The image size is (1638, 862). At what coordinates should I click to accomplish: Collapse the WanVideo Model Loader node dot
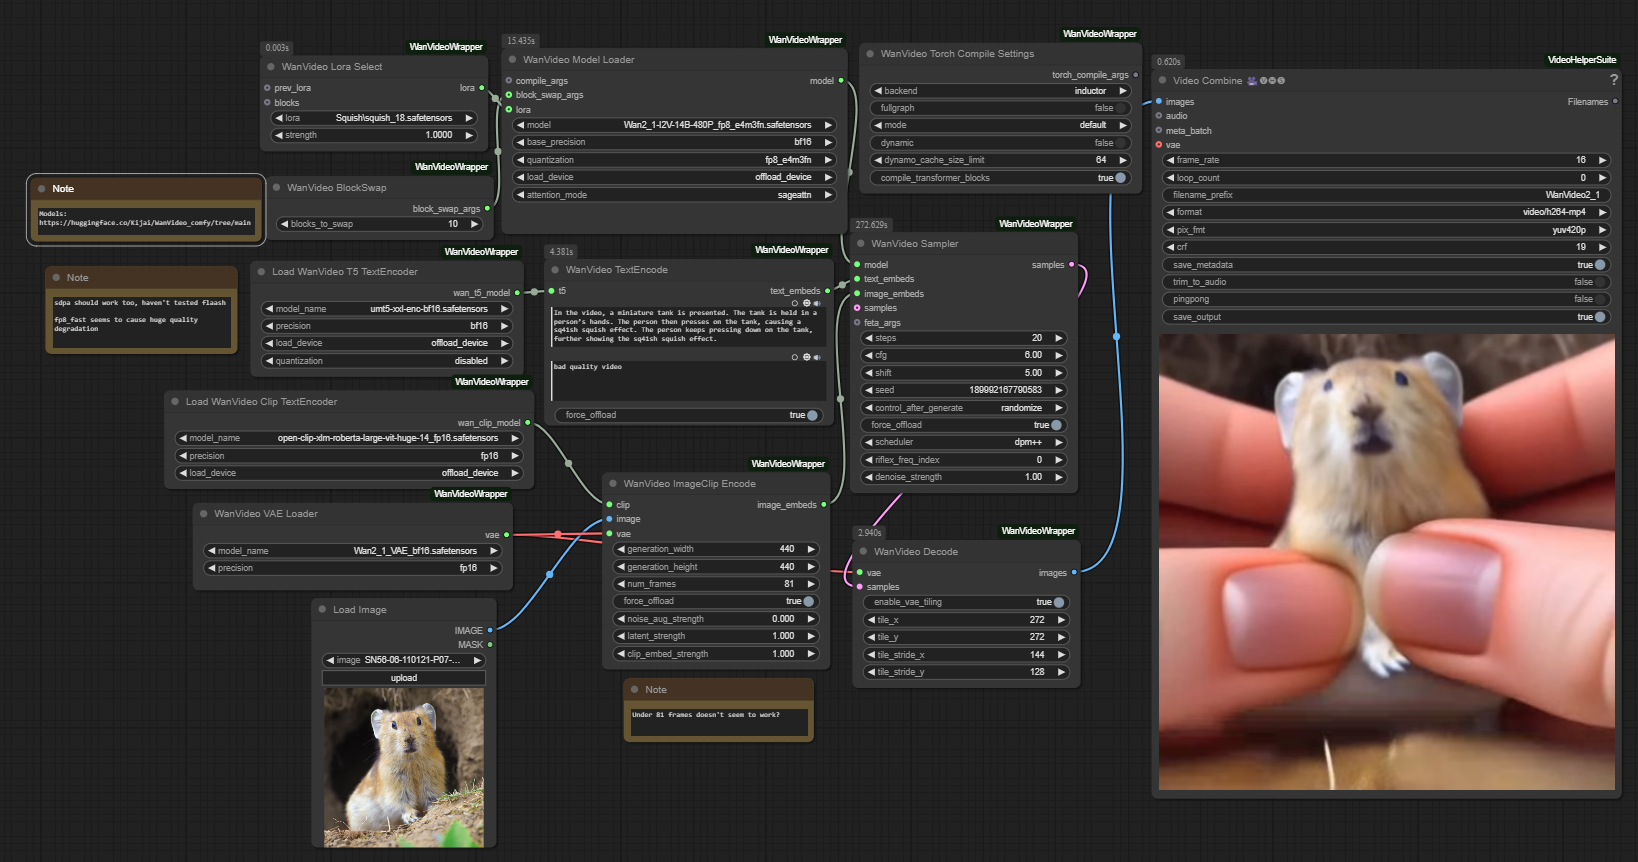tap(512, 60)
